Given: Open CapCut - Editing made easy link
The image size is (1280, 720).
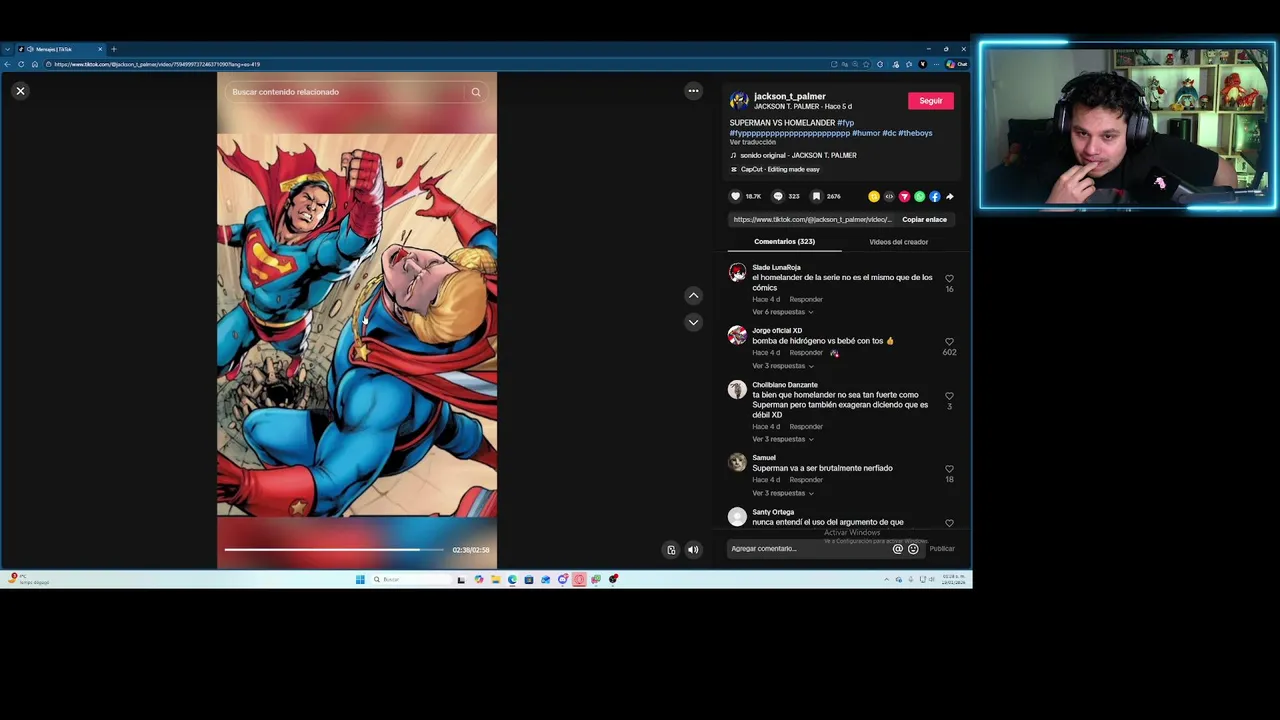Looking at the screenshot, I should (779, 169).
